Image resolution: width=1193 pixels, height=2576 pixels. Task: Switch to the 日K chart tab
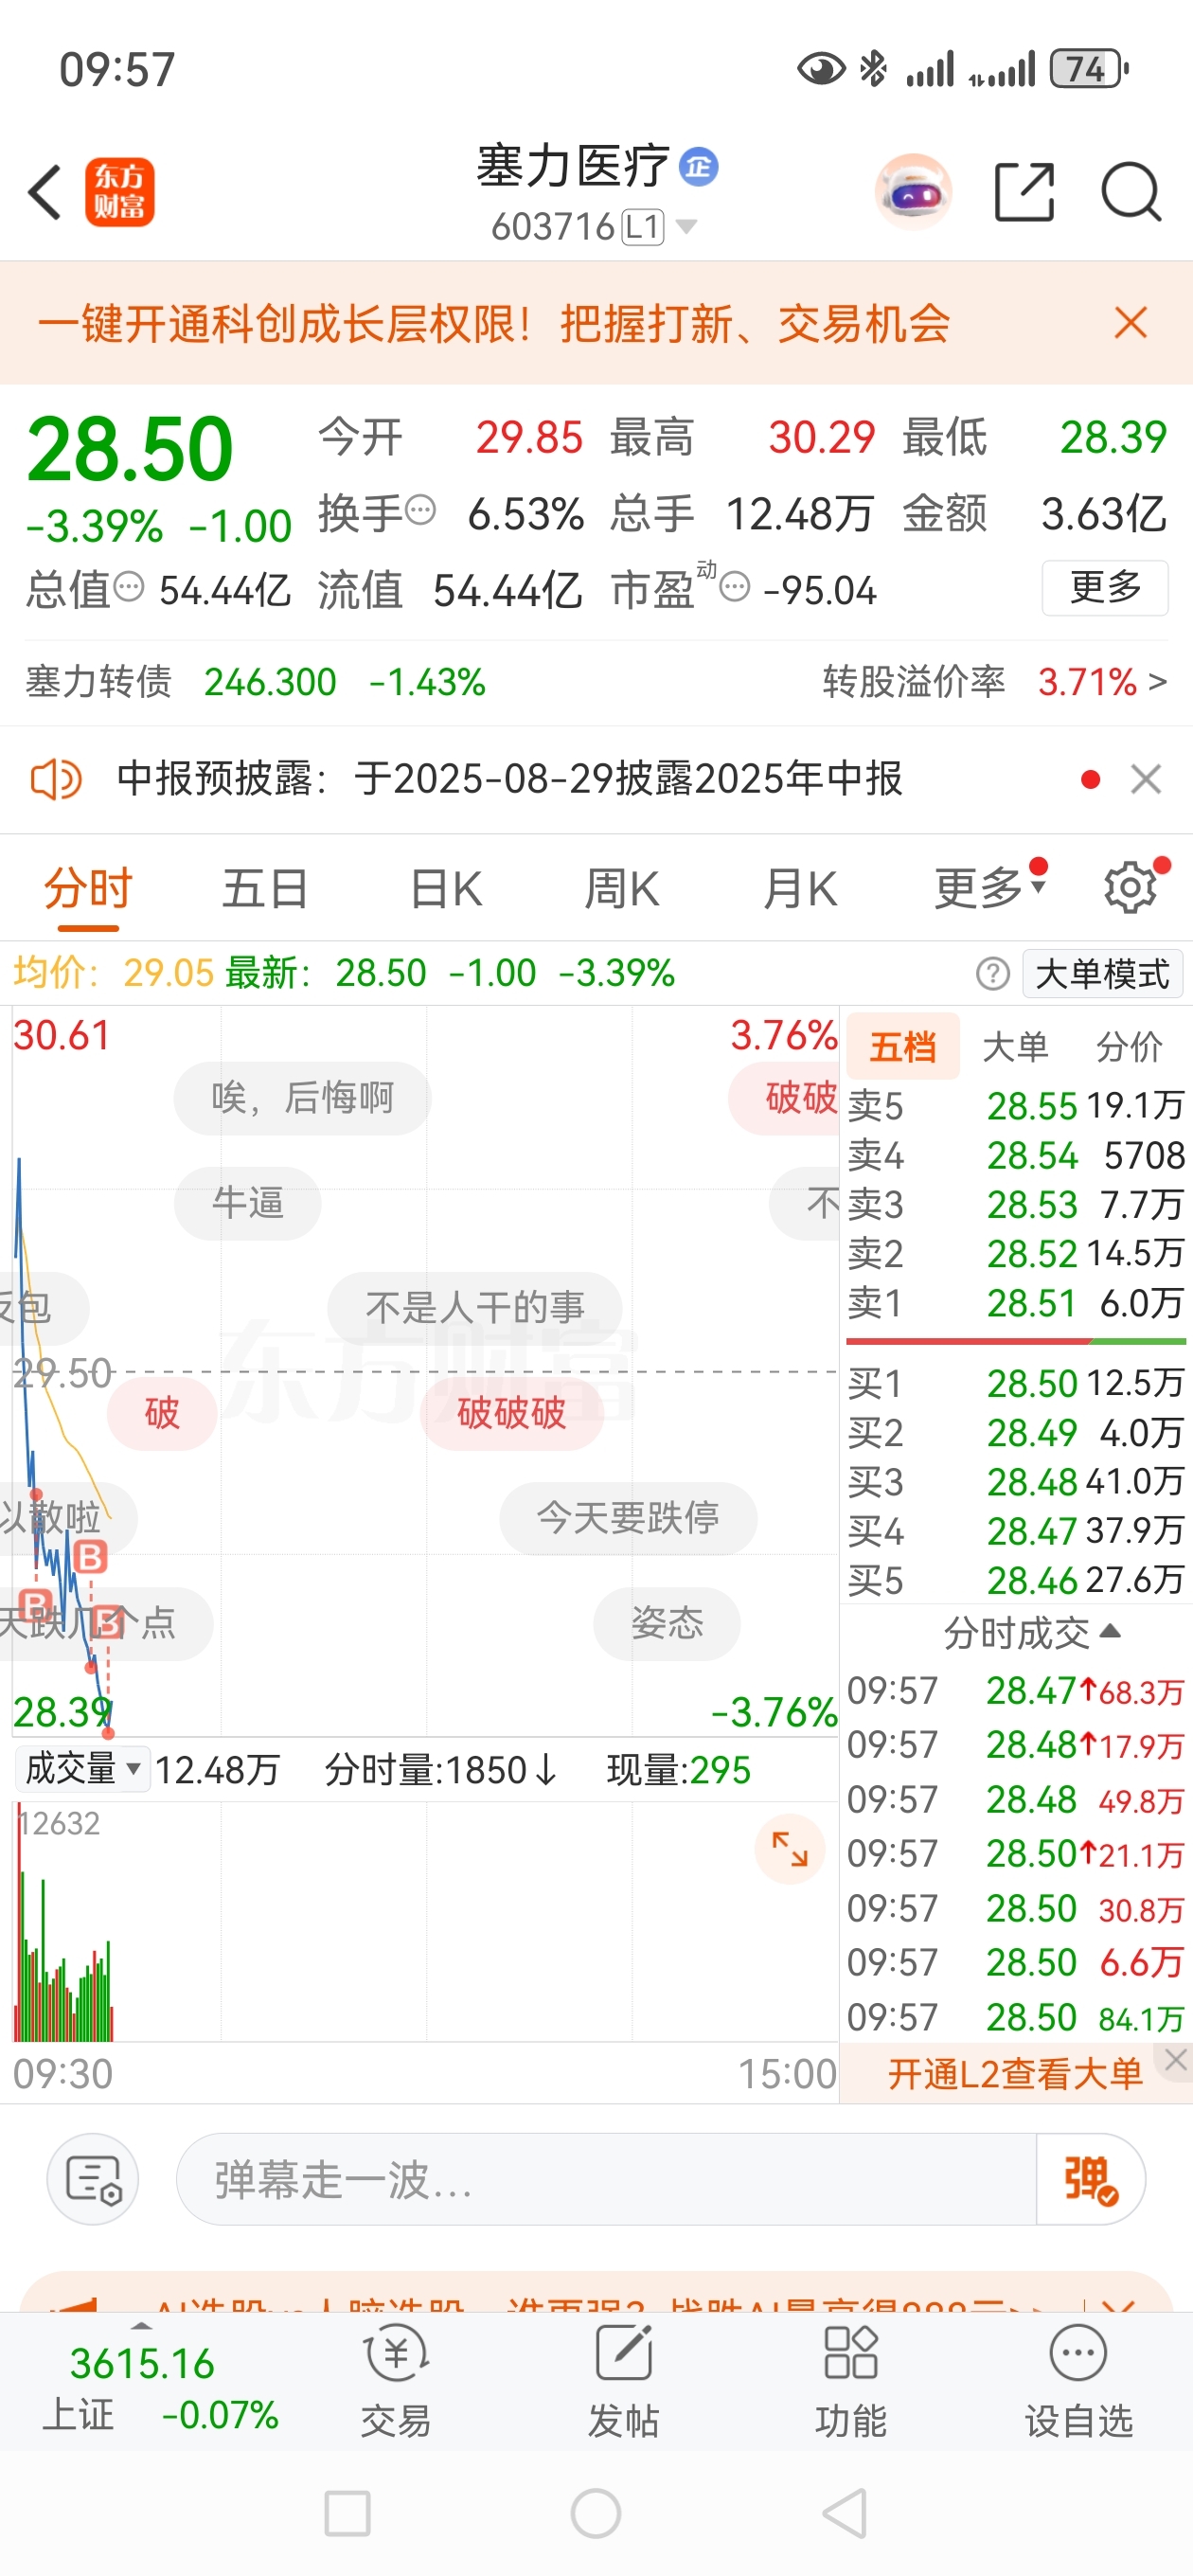coord(446,889)
